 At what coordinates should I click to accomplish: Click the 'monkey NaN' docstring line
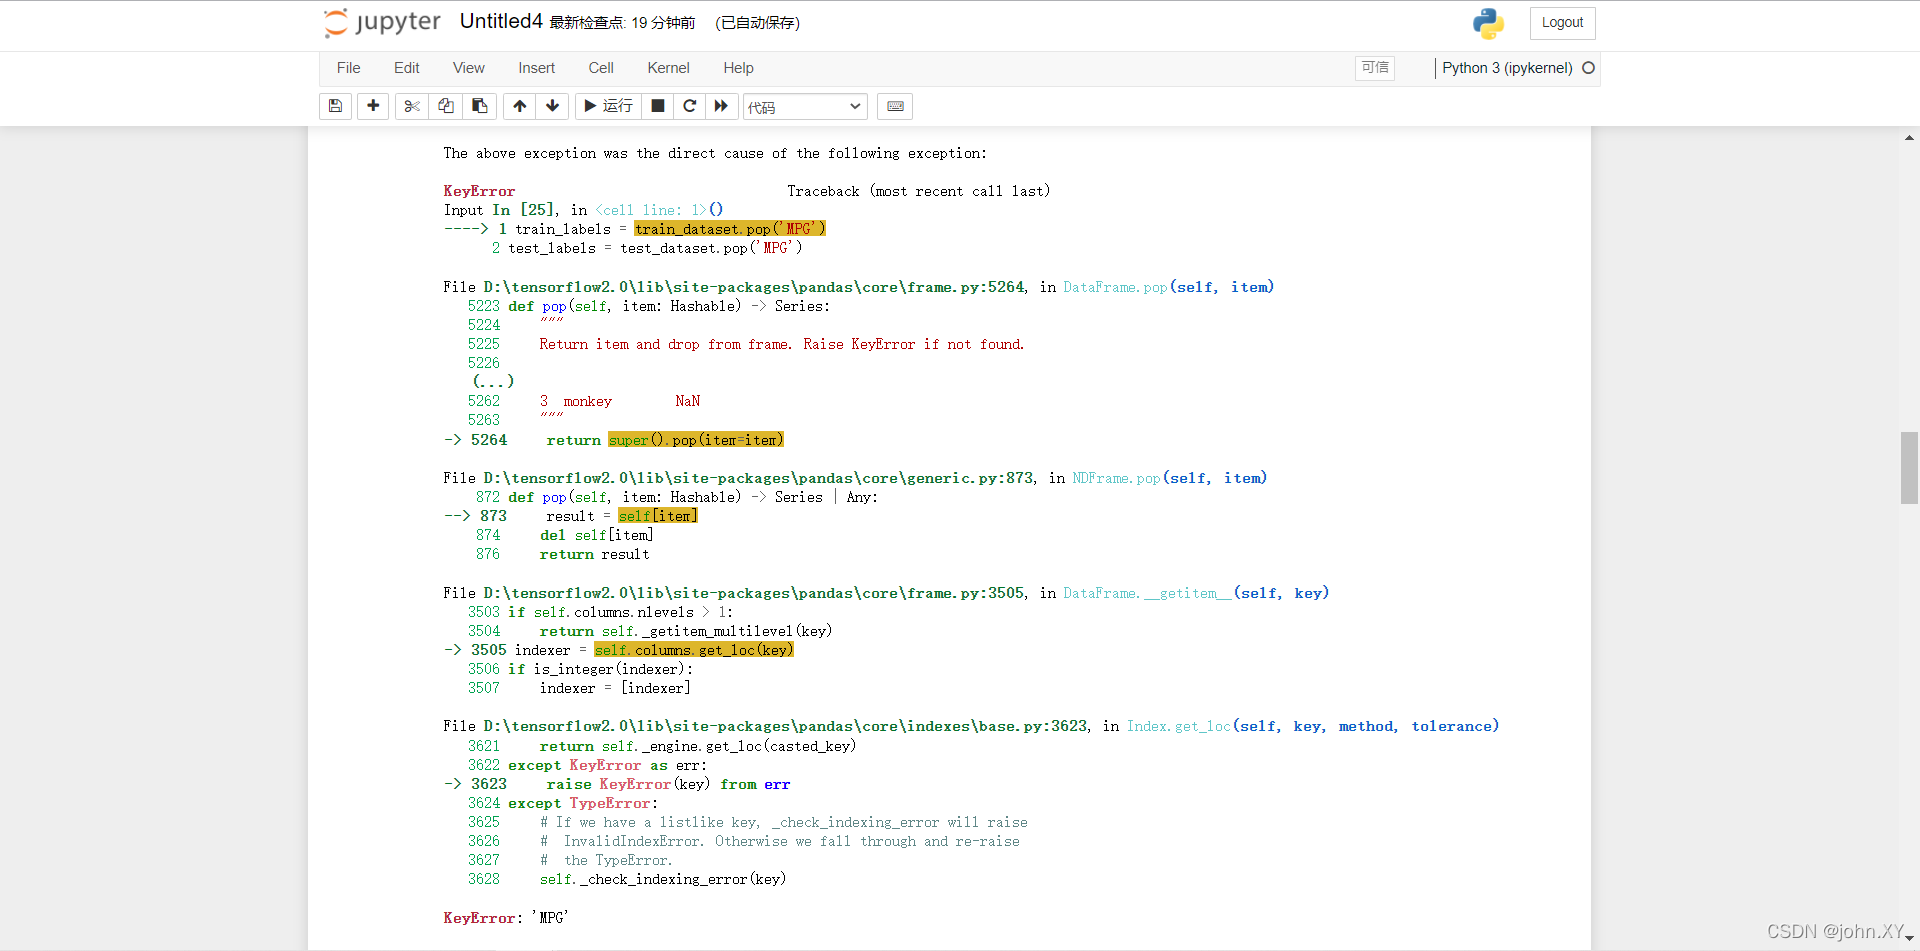(x=620, y=401)
